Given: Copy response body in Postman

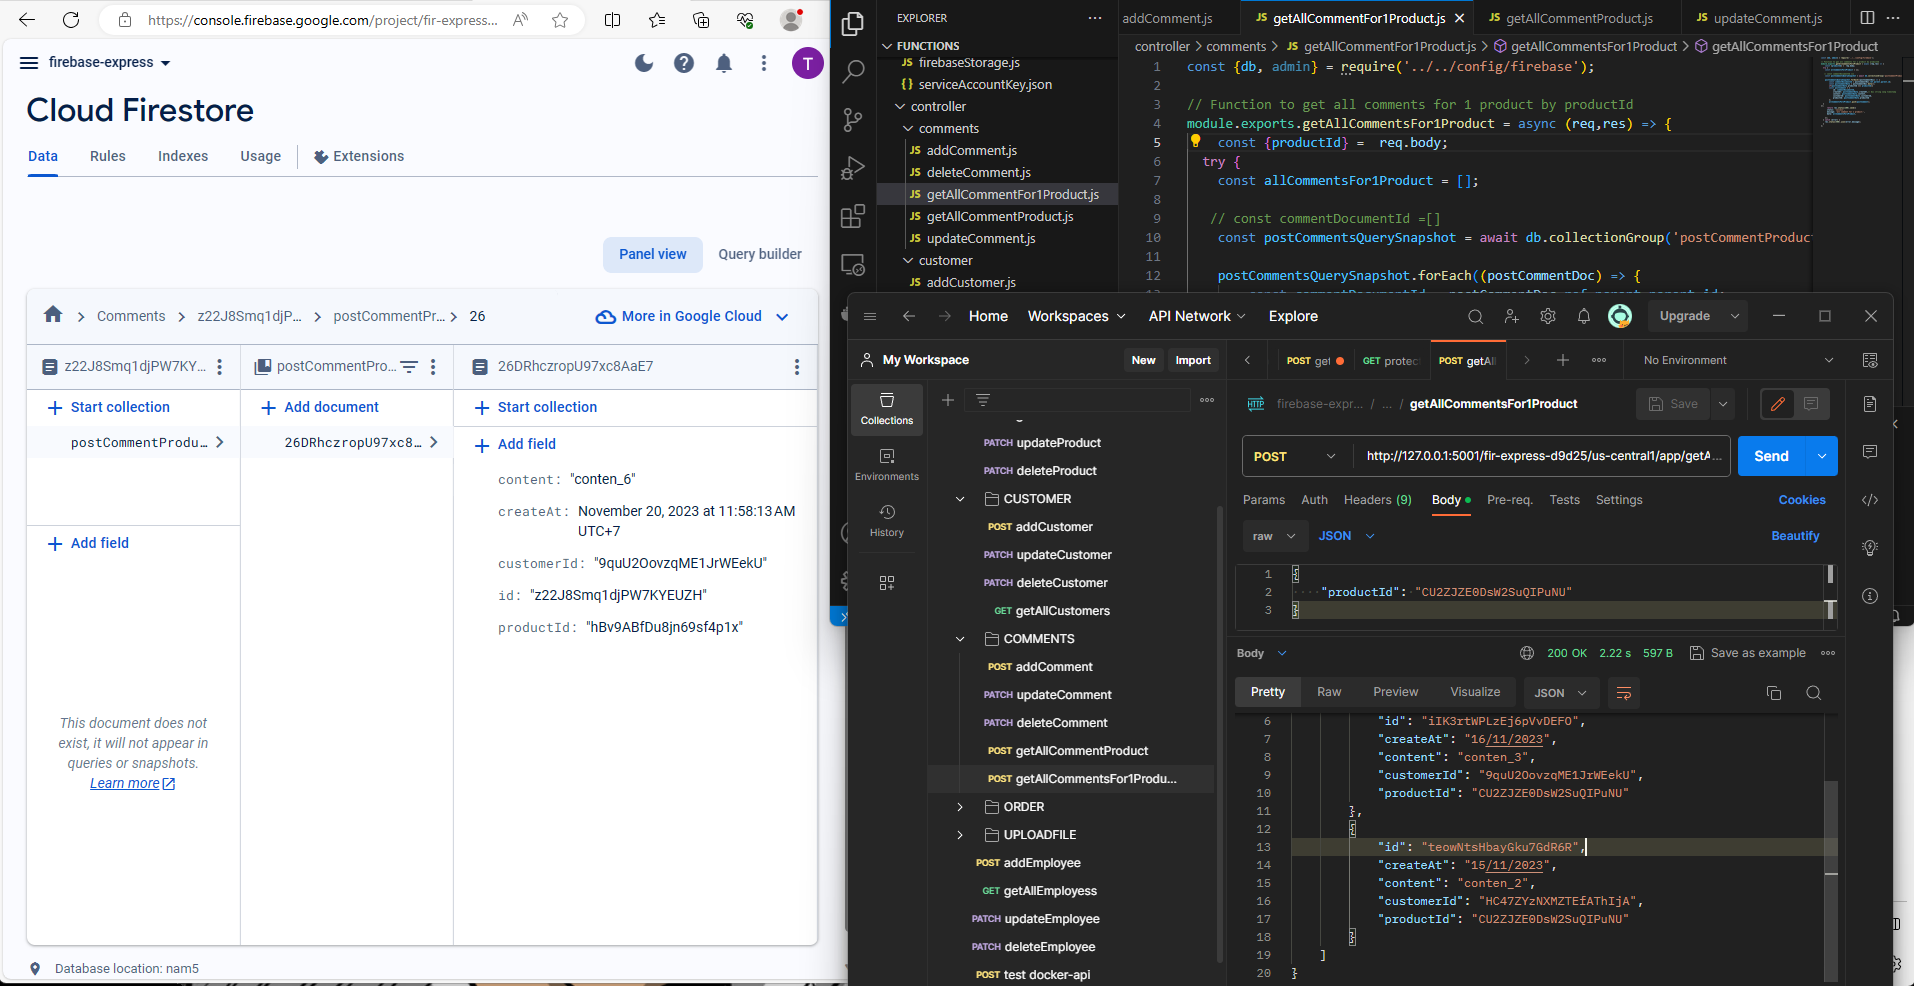Looking at the screenshot, I should pos(1774,693).
